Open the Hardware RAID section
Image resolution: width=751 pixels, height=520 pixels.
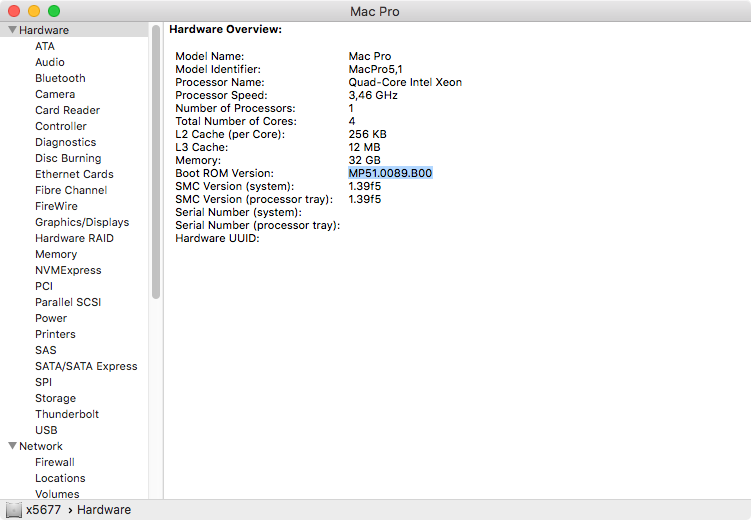pos(74,238)
